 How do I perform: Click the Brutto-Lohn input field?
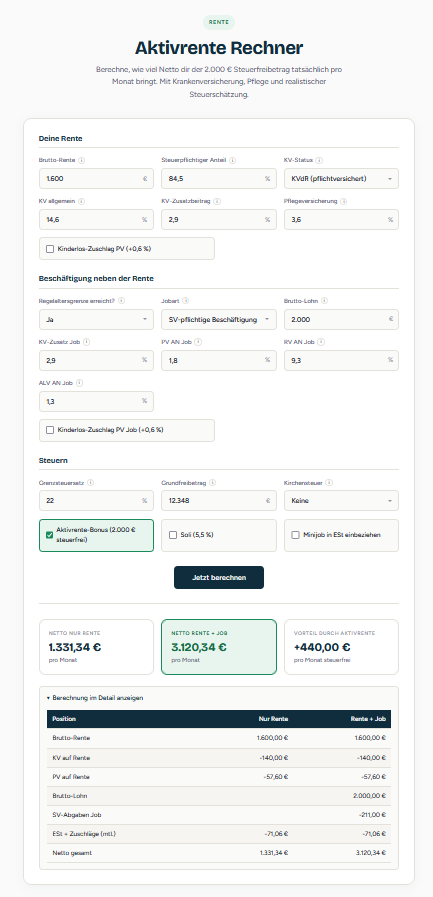[341, 319]
